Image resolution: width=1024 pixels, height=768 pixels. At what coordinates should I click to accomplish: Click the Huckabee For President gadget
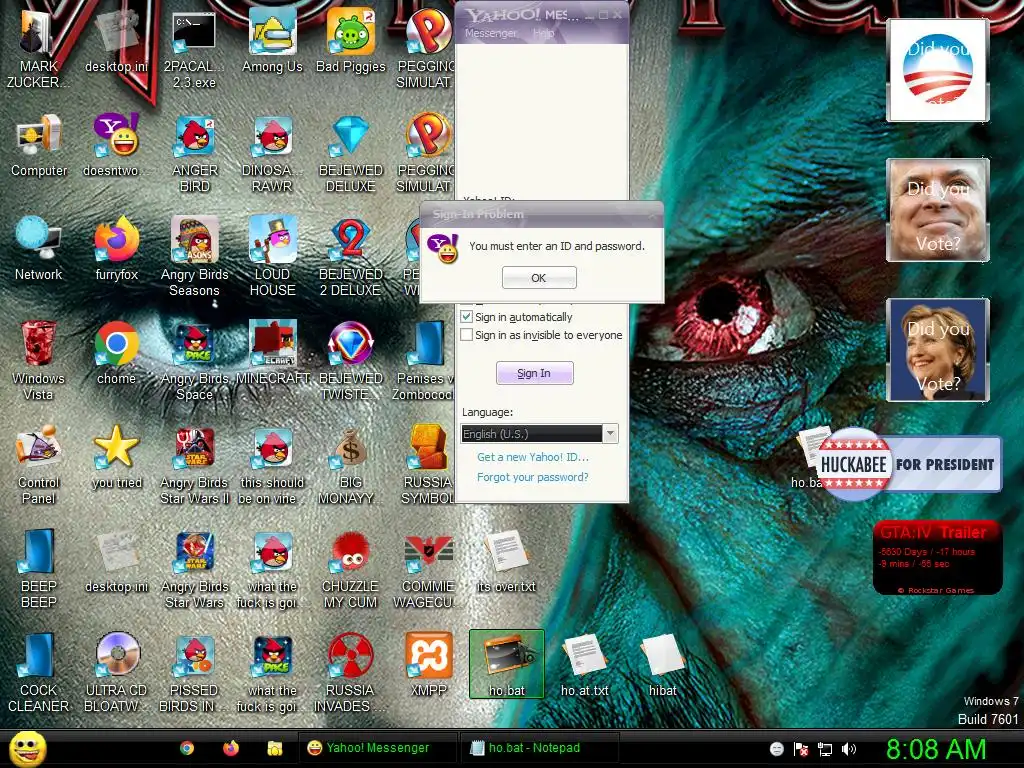pyautogui.click(x=908, y=464)
